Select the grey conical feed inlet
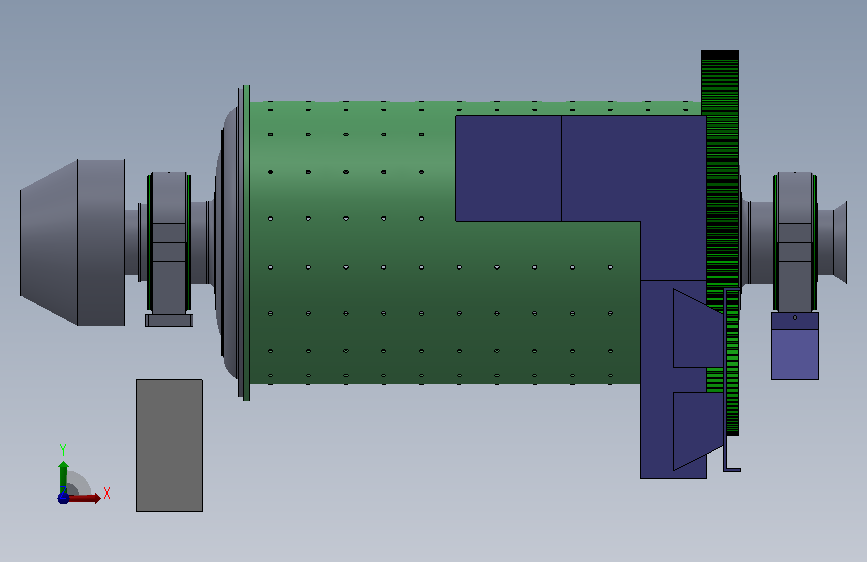 click(72, 242)
